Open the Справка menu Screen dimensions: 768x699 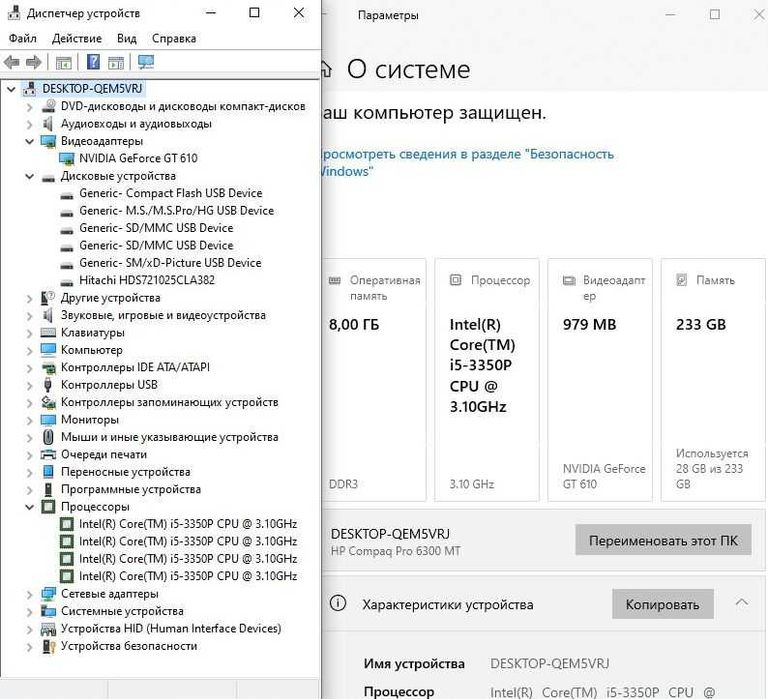pyautogui.click(x=174, y=38)
